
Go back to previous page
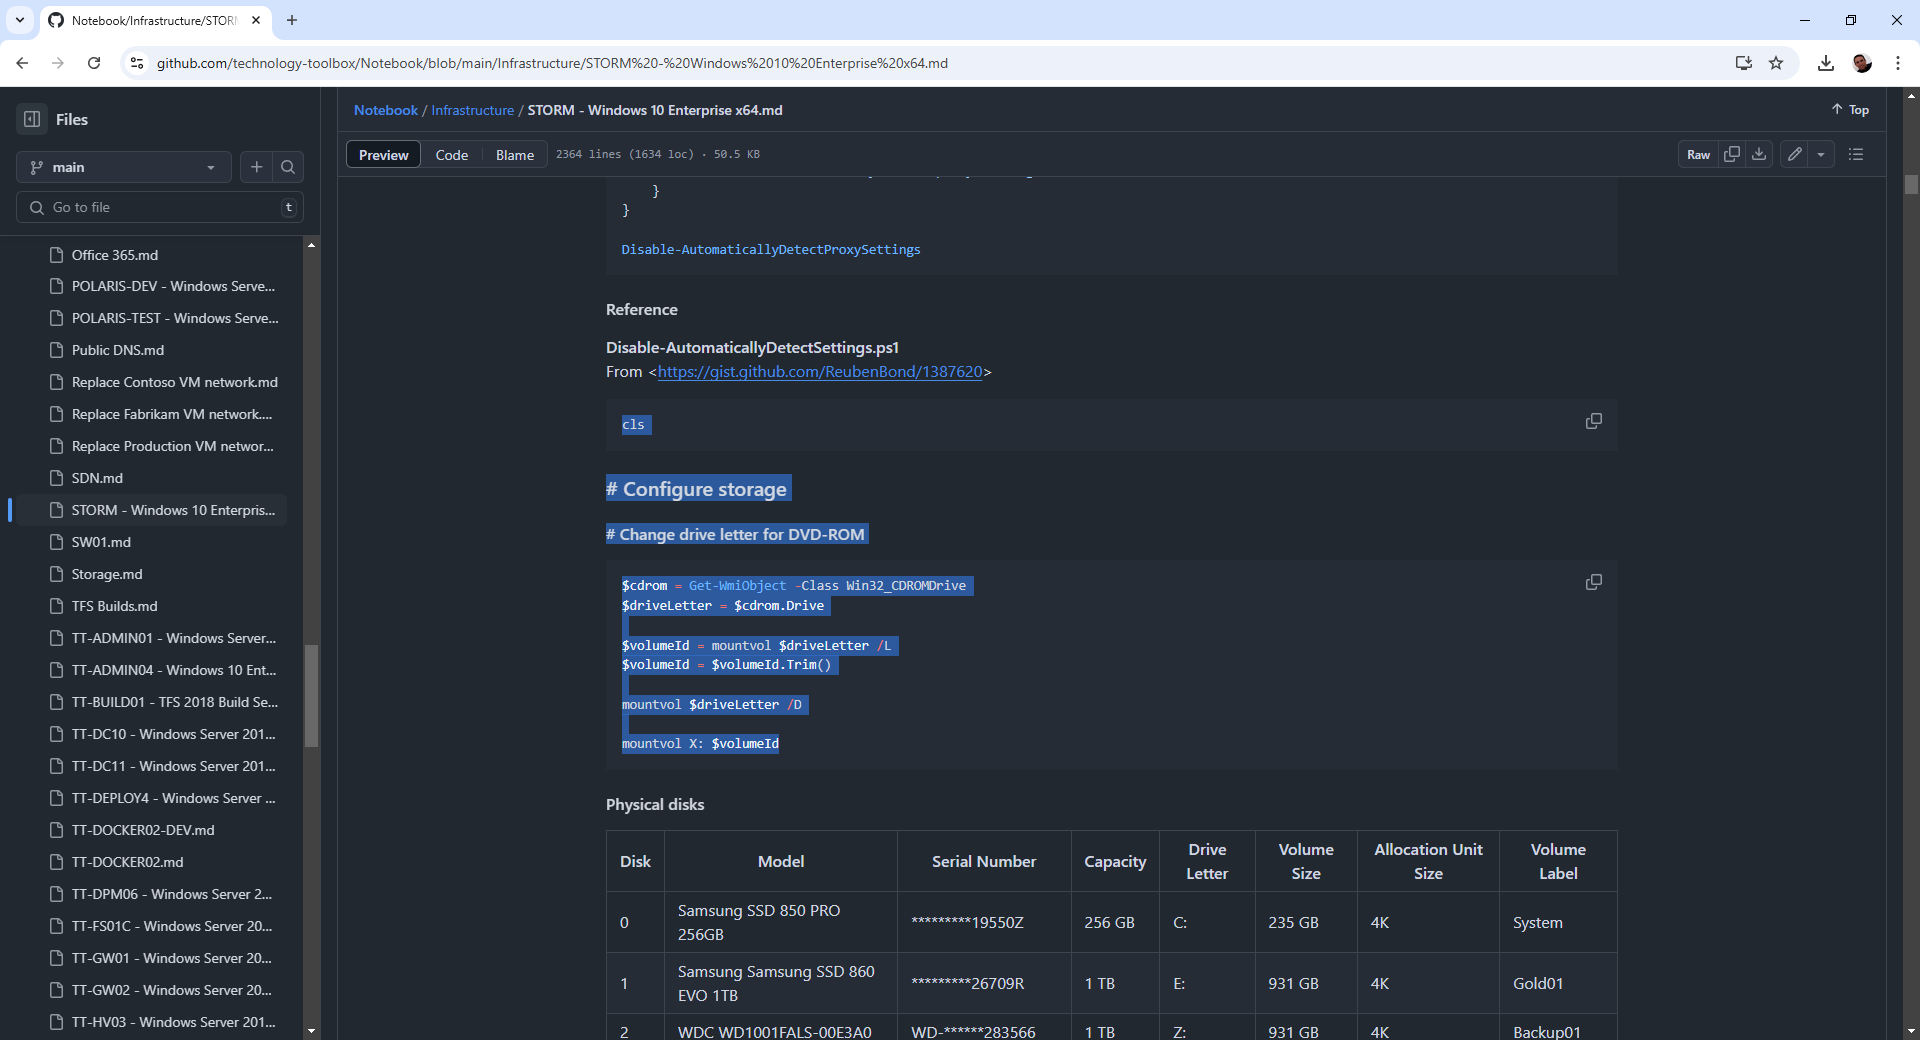point(22,63)
